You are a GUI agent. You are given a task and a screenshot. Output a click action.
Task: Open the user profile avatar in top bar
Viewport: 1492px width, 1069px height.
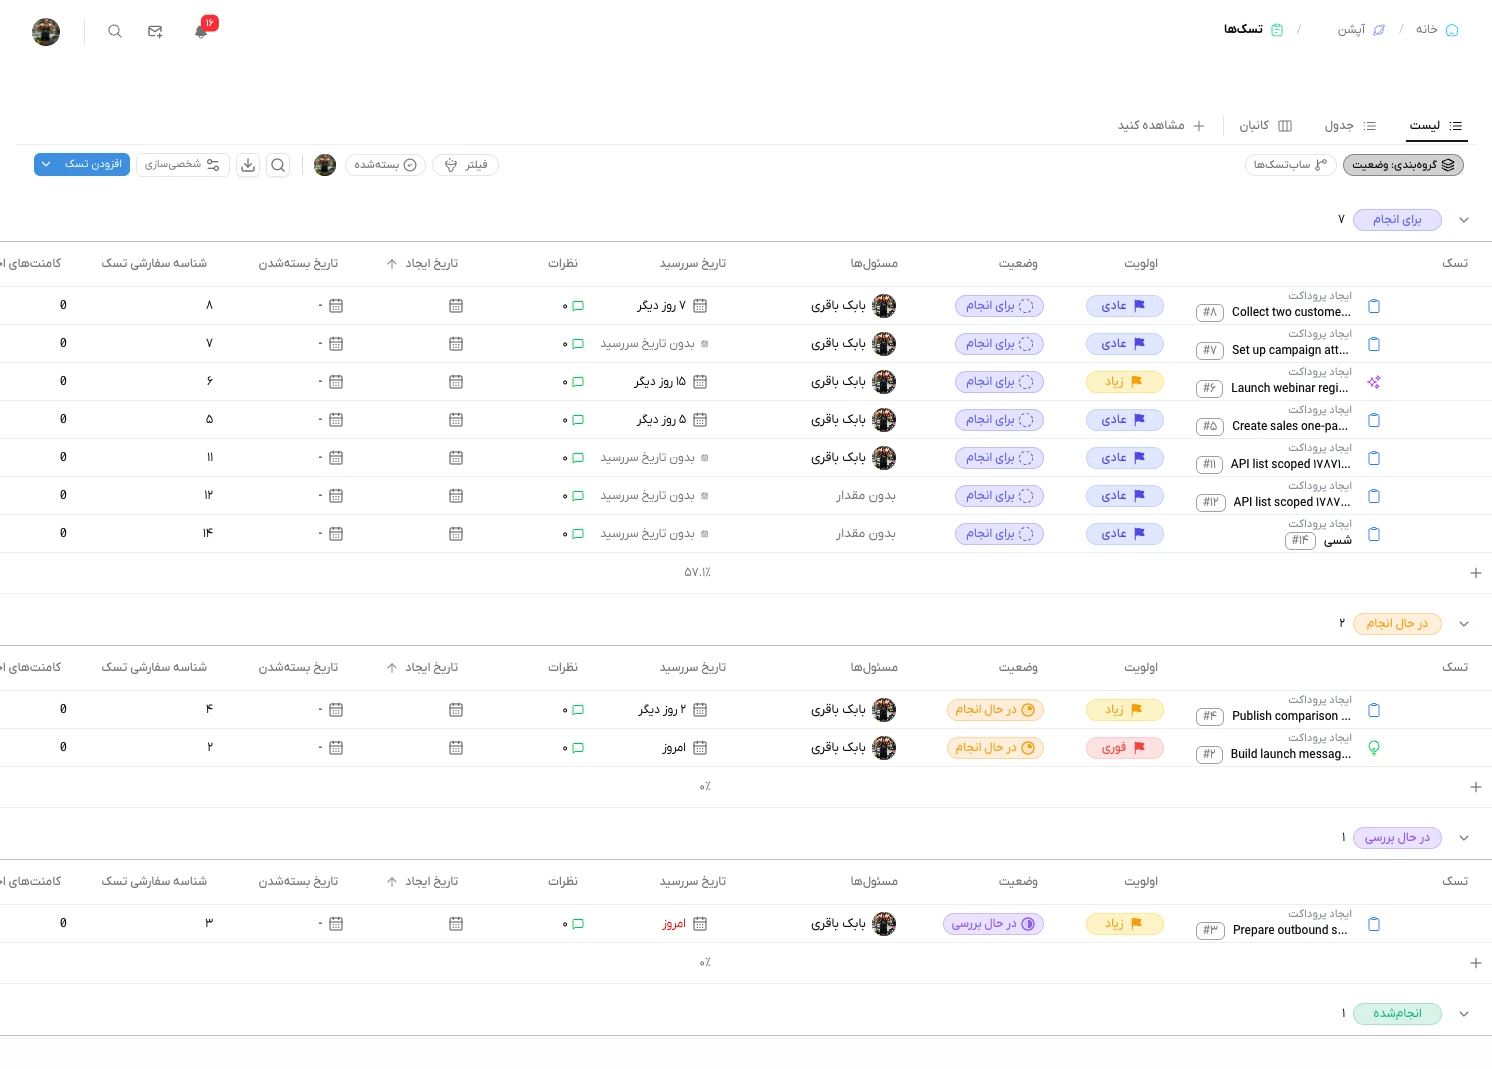[x=46, y=32]
